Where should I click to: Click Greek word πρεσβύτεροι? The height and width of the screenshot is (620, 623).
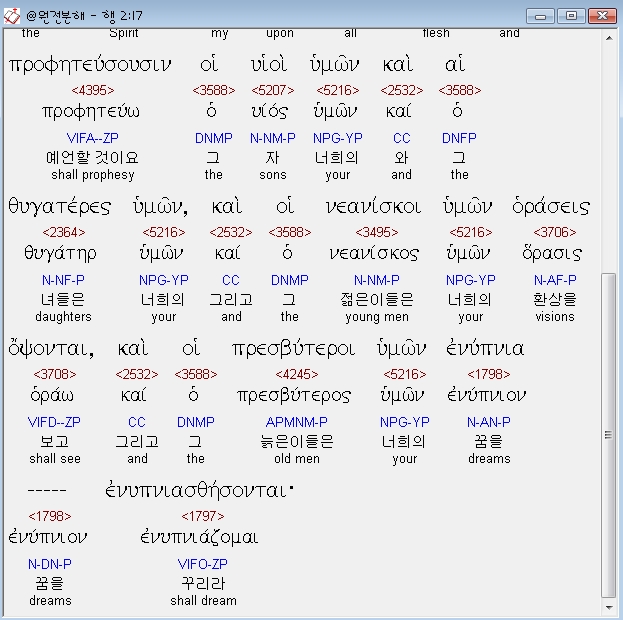(294, 349)
